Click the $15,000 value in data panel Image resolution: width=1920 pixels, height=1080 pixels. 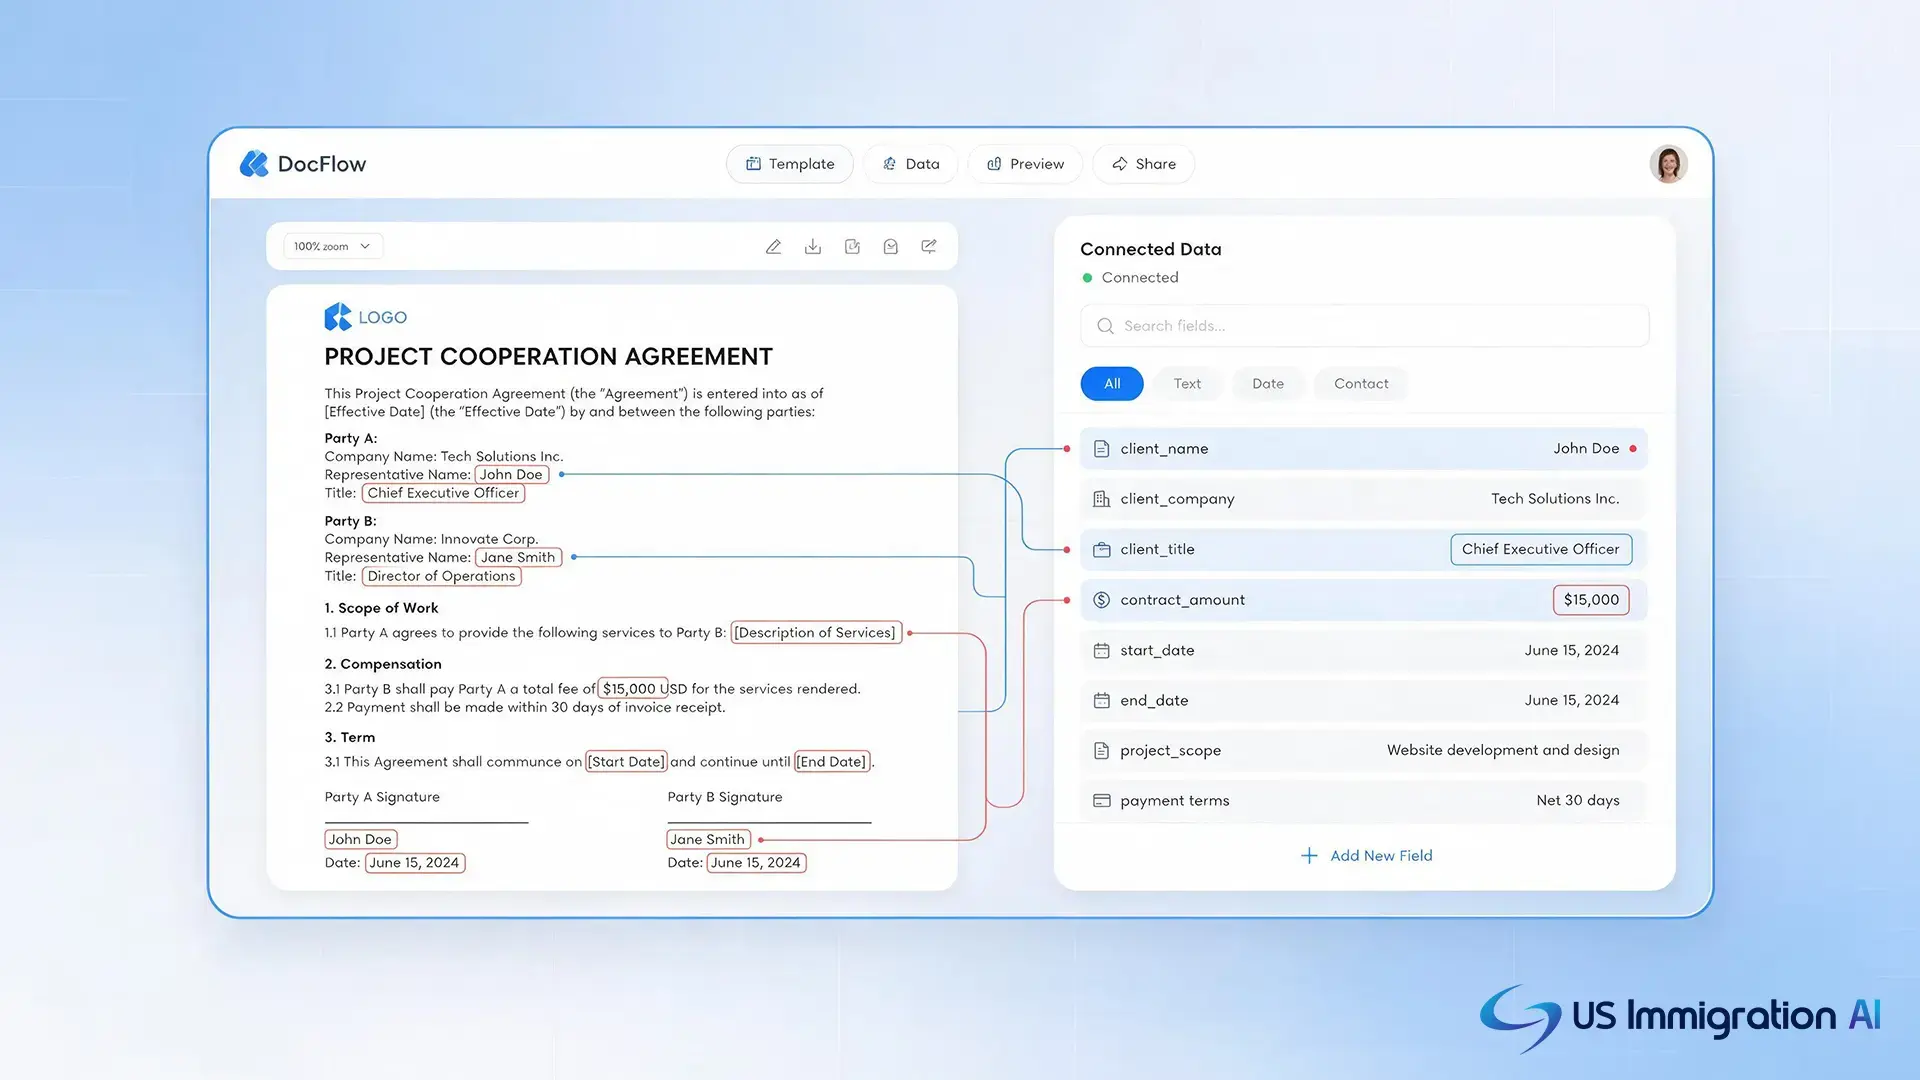pos(1591,600)
